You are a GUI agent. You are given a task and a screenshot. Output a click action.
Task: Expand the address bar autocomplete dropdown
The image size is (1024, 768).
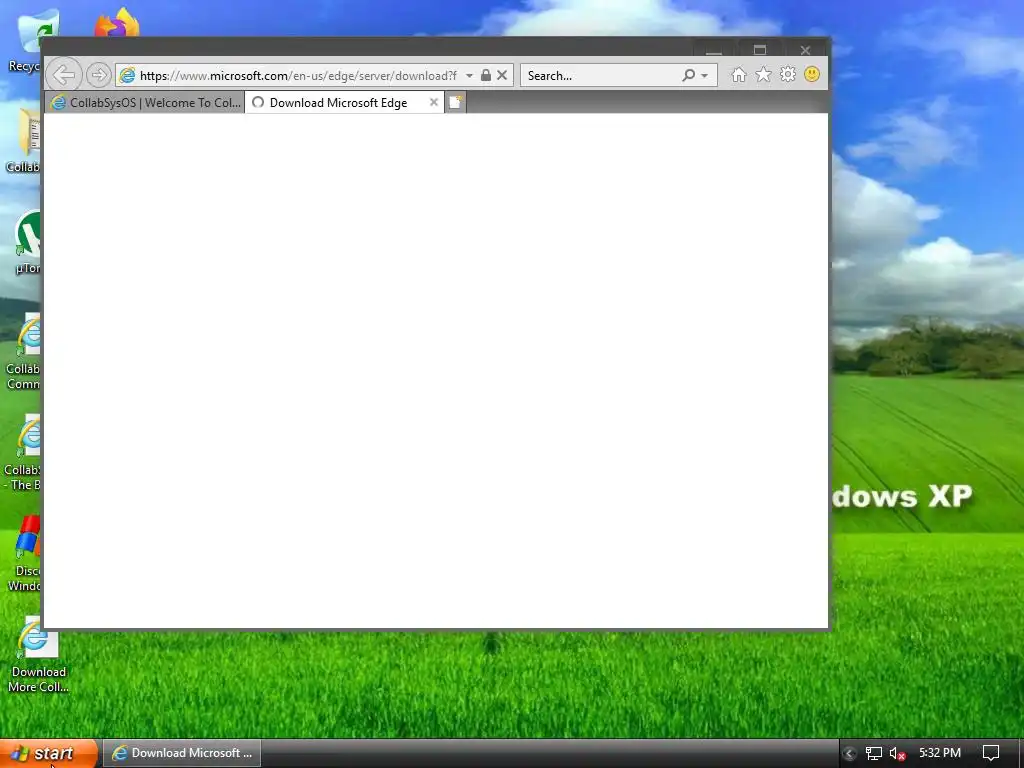(x=469, y=76)
